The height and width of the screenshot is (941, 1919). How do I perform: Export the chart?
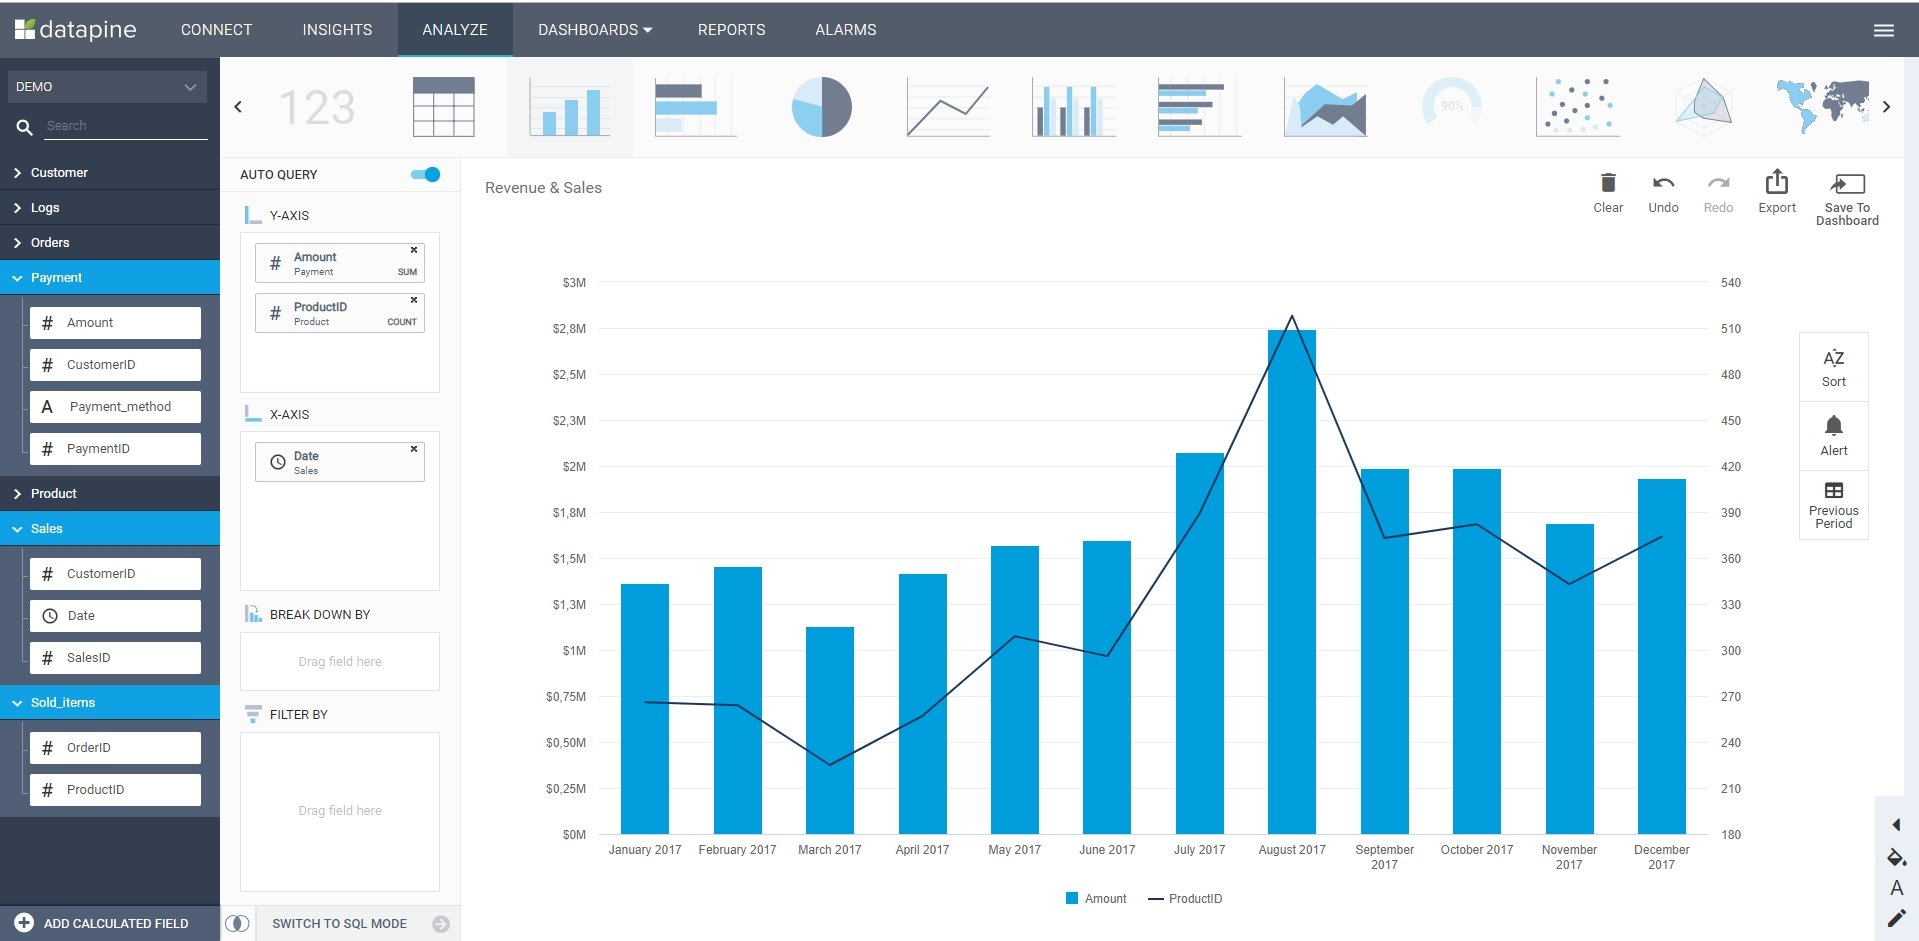(1777, 191)
